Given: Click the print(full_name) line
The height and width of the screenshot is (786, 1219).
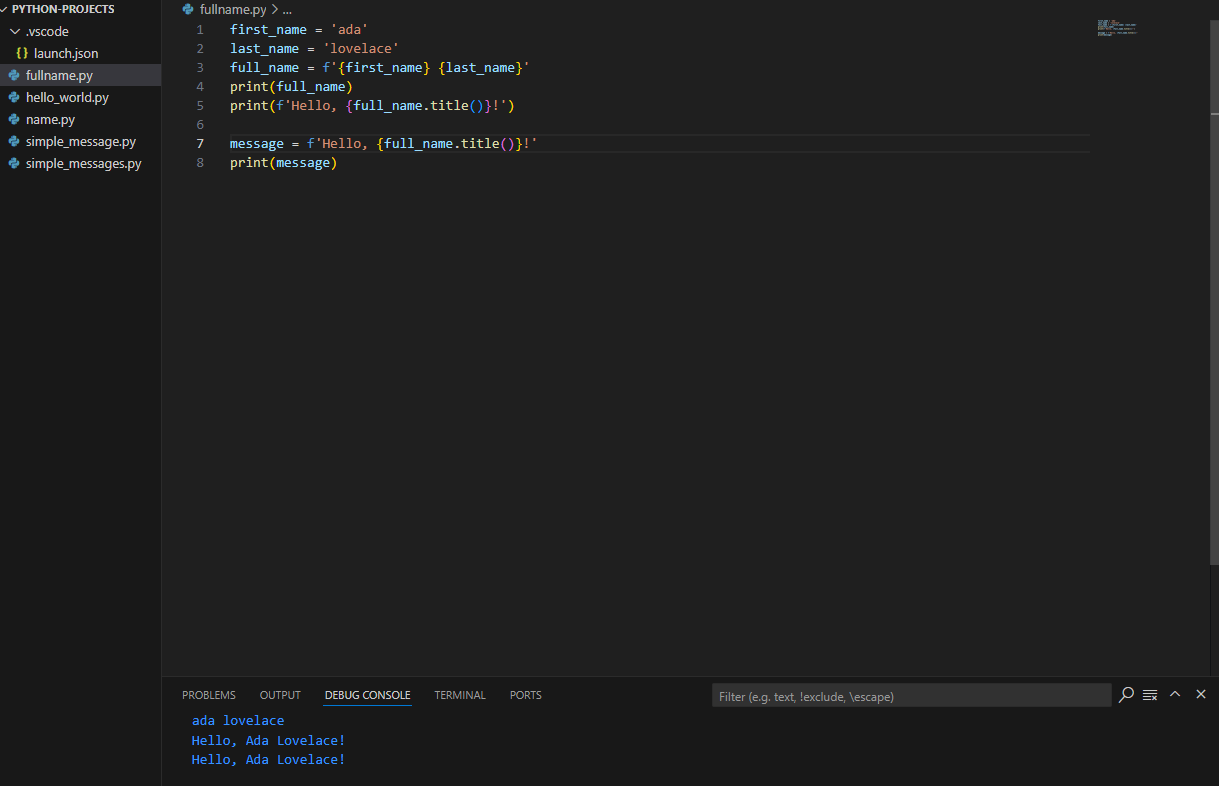Looking at the screenshot, I should [x=291, y=86].
